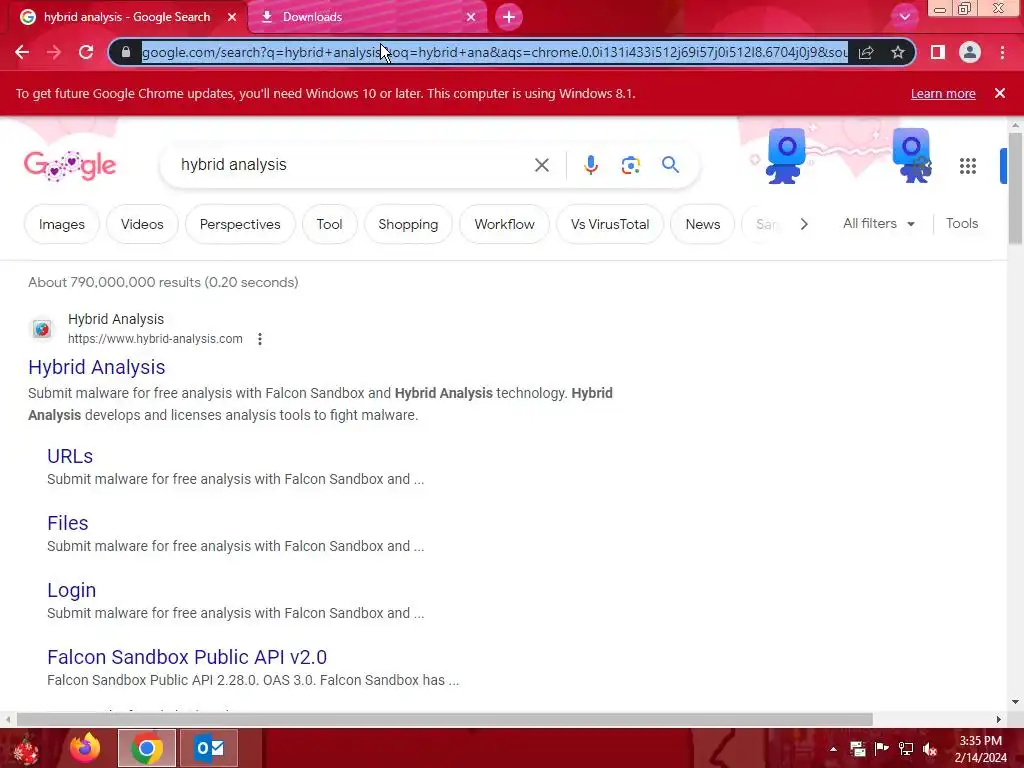The height and width of the screenshot is (768, 1024).
Task: Close the Downloads tab
Action: point(471,17)
